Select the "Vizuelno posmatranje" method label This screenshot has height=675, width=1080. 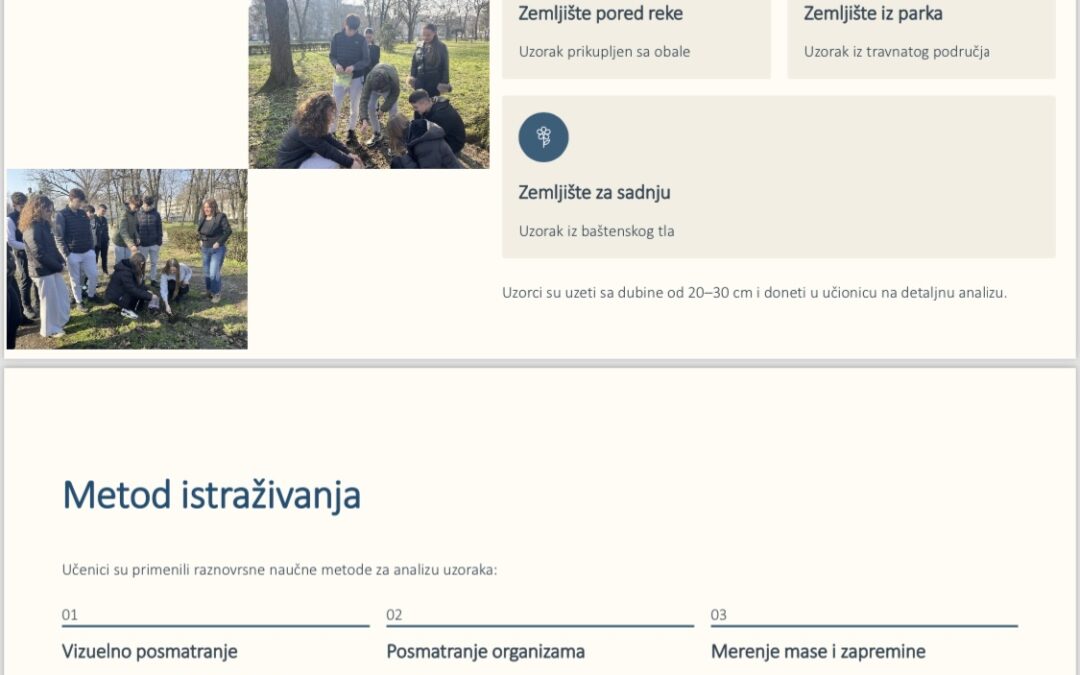point(150,652)
